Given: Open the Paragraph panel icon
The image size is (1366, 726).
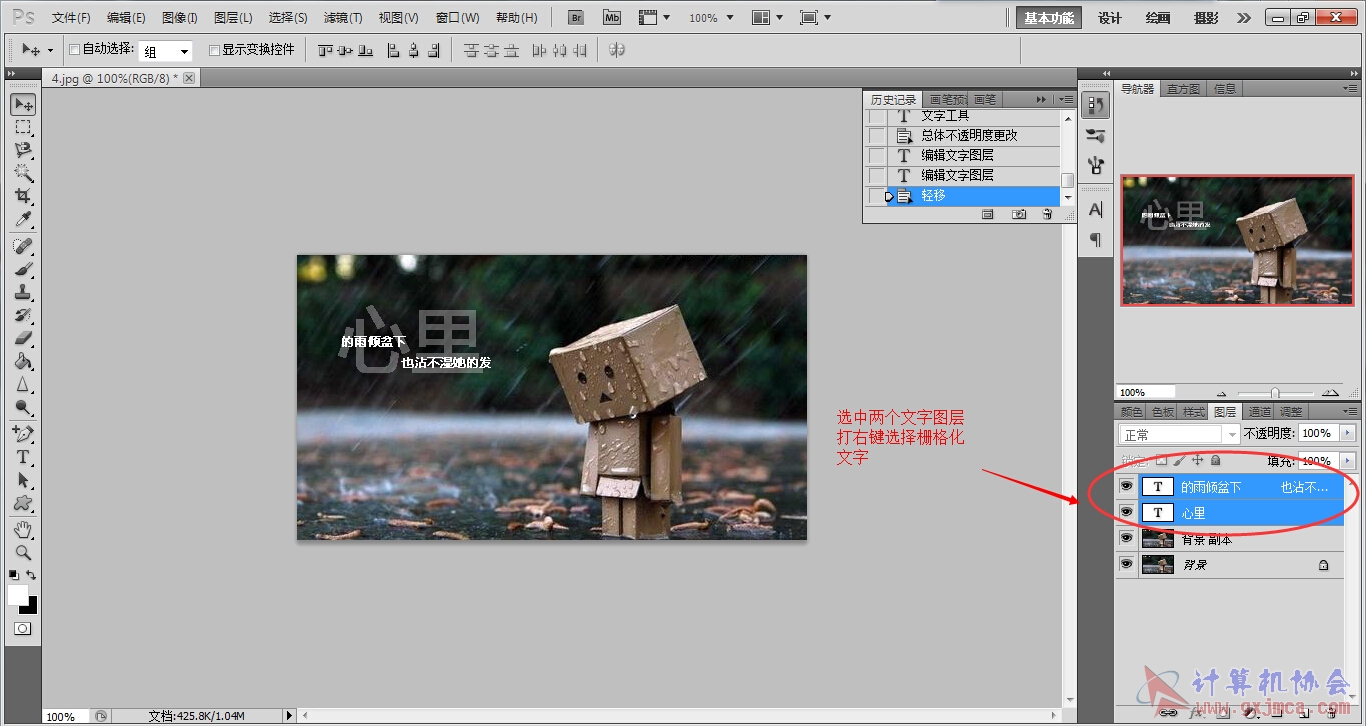Looking at the screenshot, I should tap(1096, 239).
